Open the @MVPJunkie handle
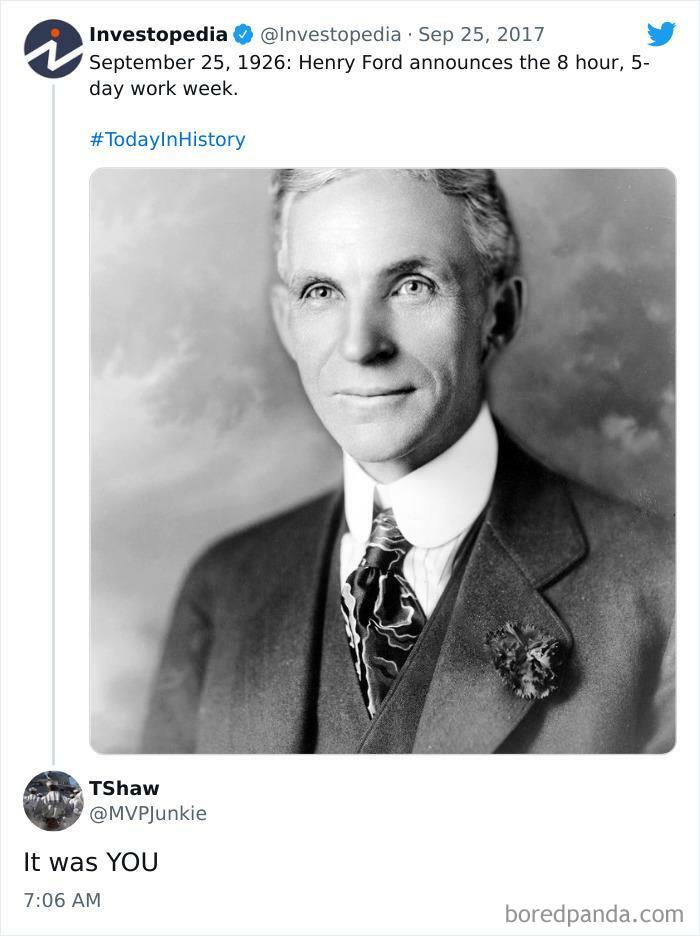The image size is (700, 936). pos(148,813)
